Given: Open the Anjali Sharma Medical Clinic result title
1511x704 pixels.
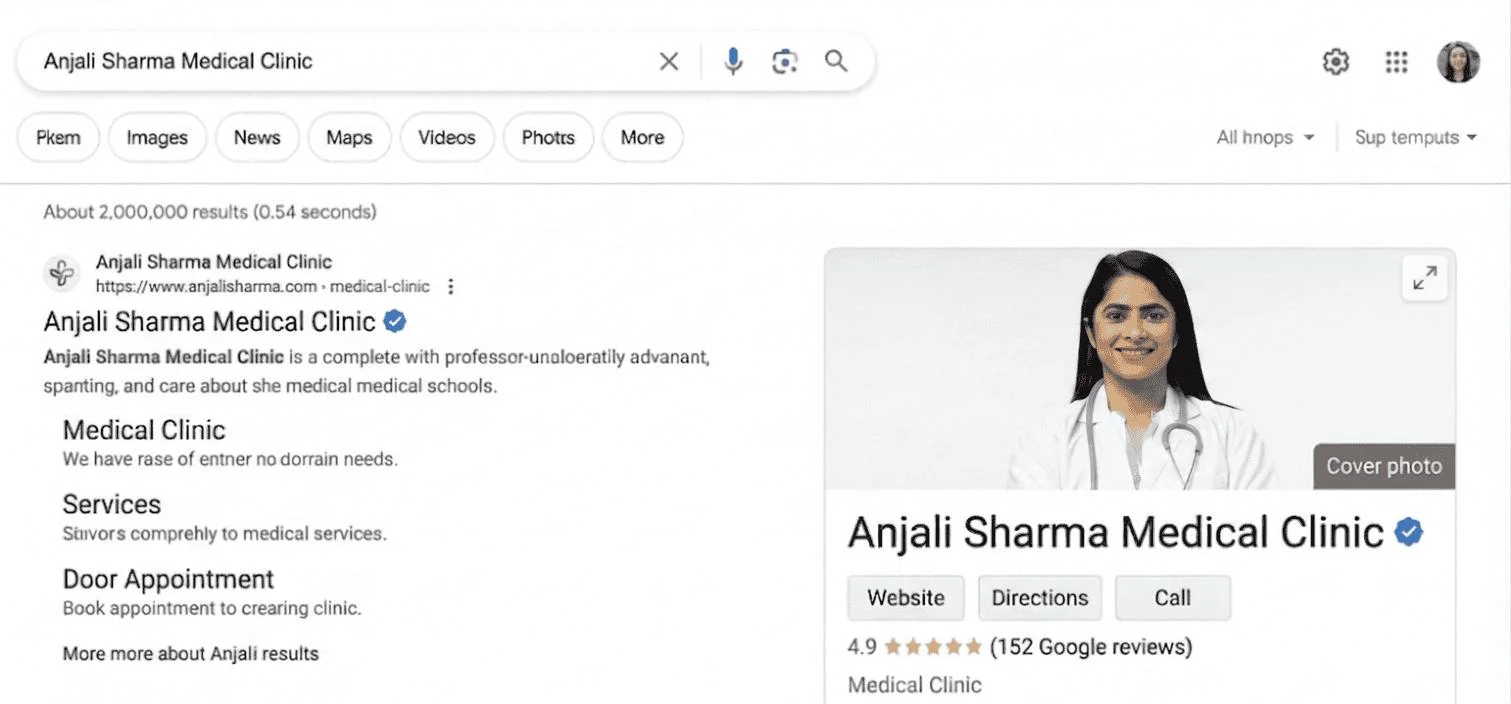Looking at the screenshot, I should 210,322.
